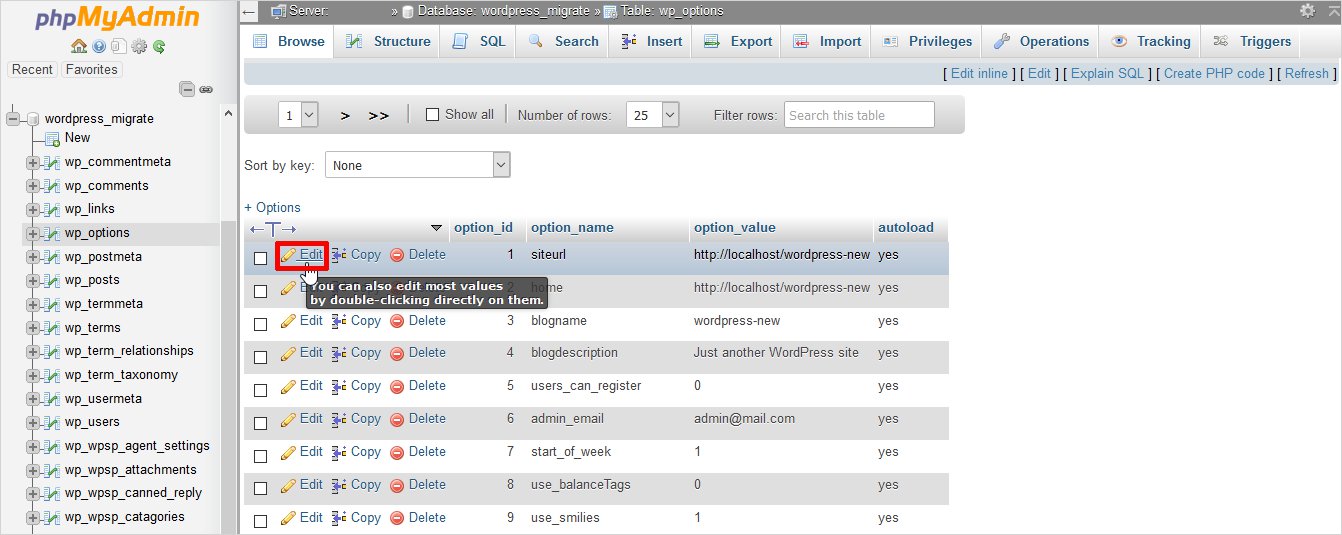Click the page settings gear at top right

(x=1307, y=11)
